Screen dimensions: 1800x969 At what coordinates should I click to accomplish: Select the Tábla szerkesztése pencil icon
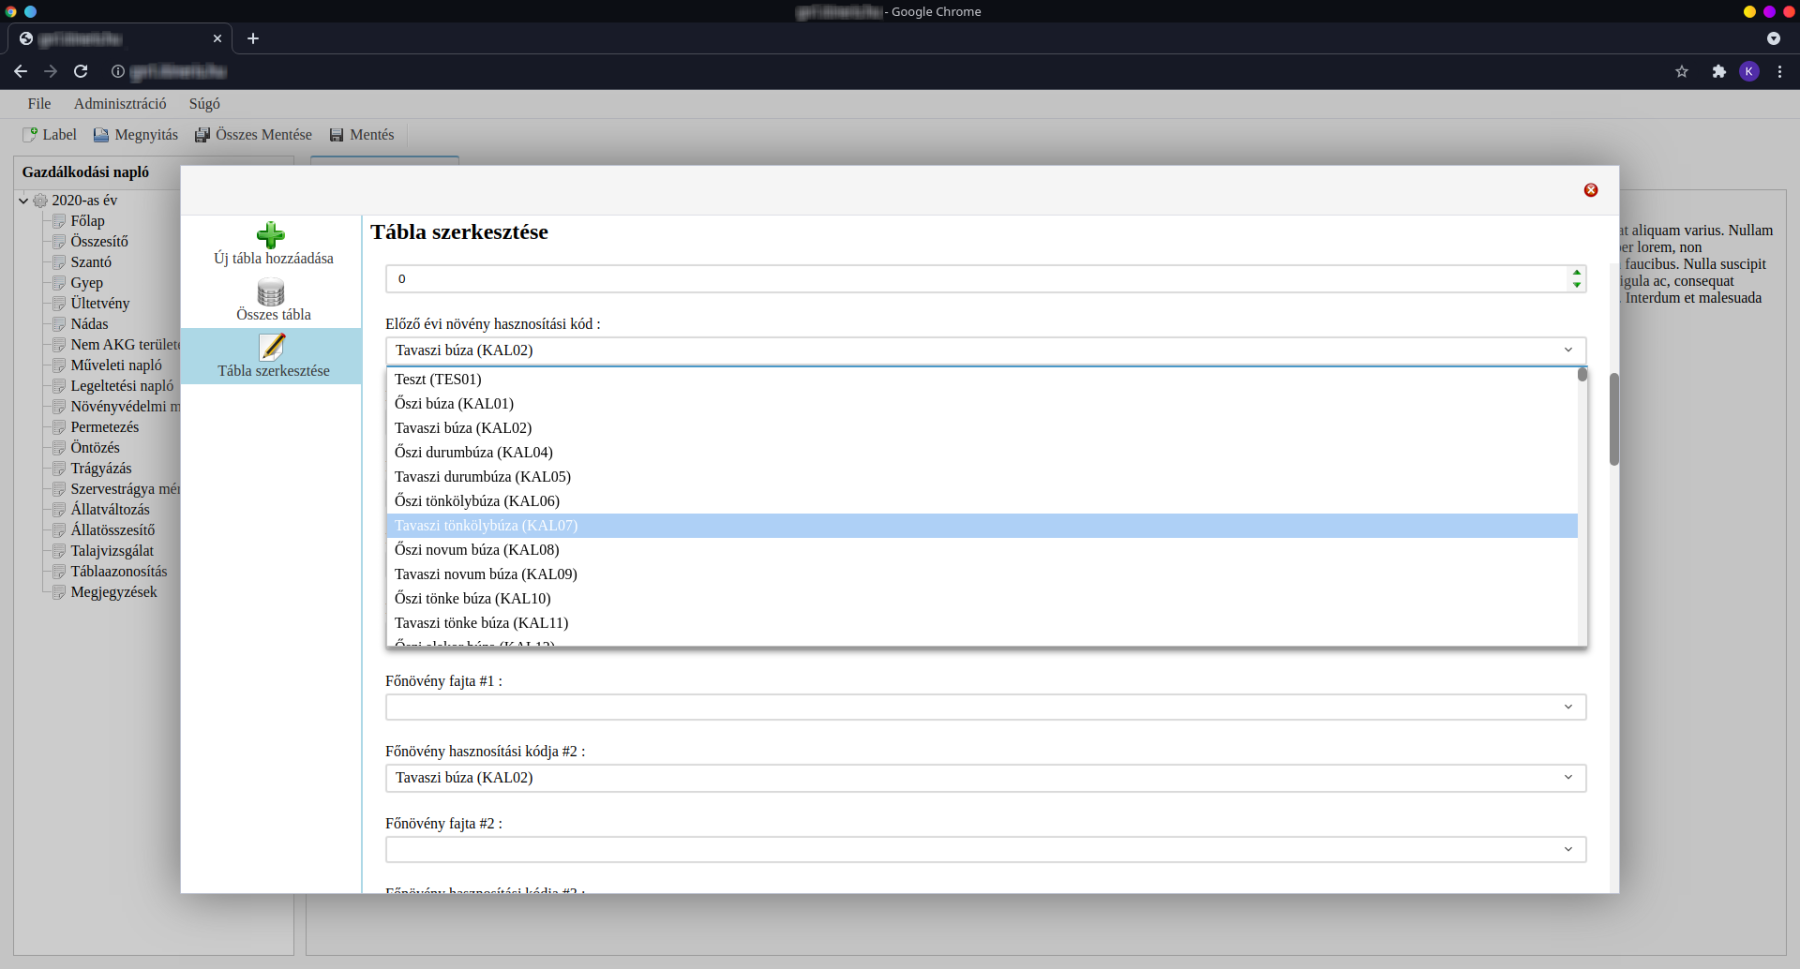click(x=272, y=347)
